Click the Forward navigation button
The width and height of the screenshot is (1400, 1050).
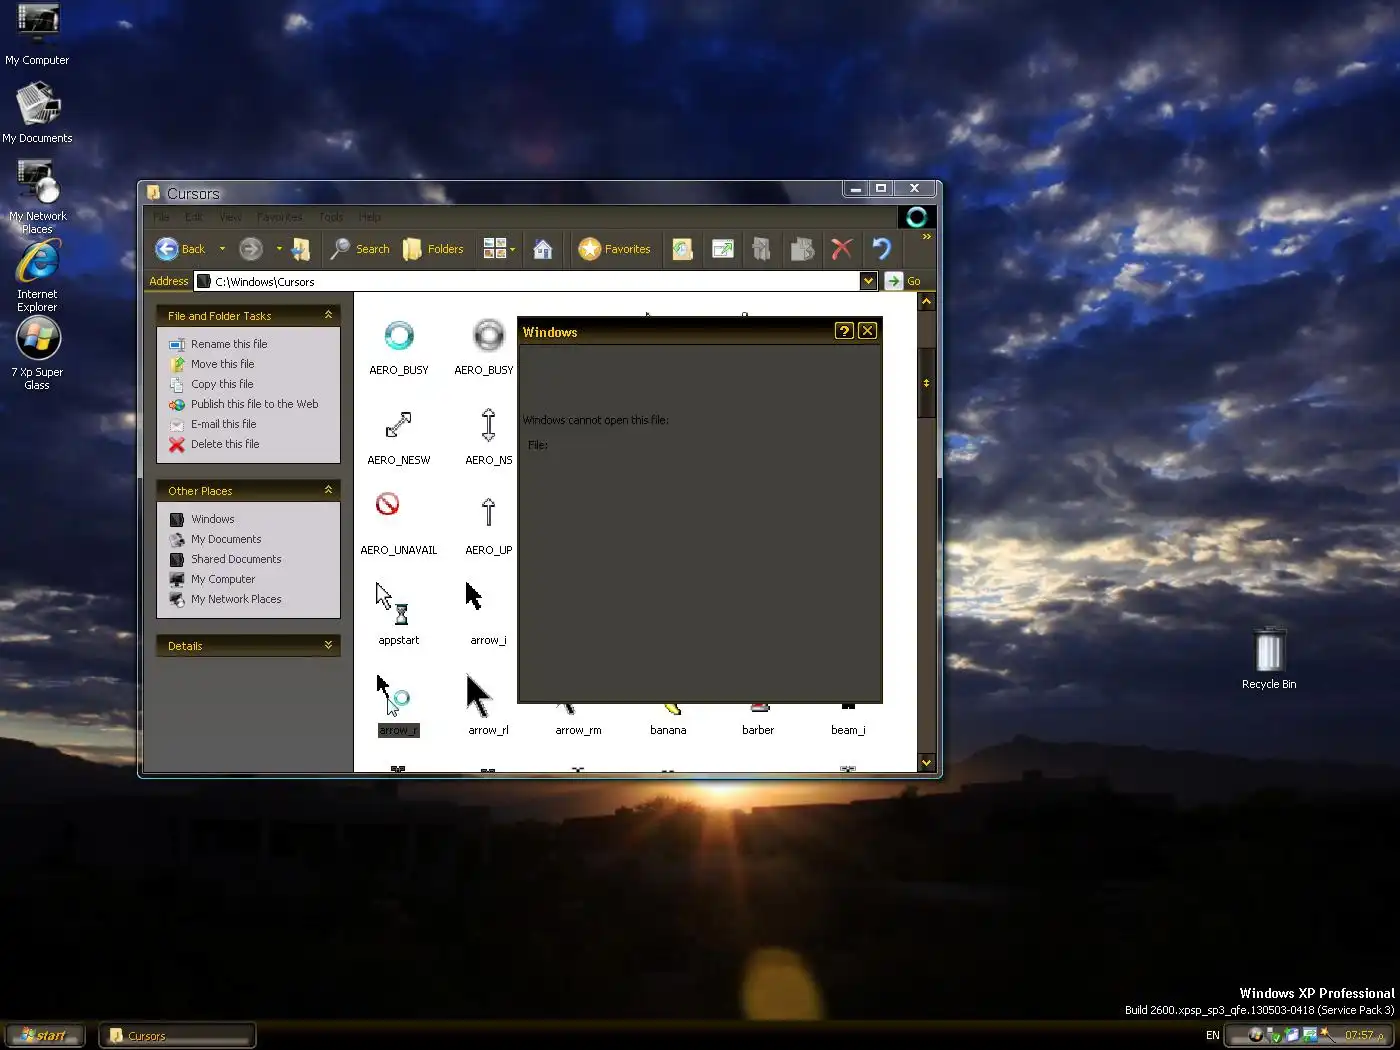click(x=251, y=249)
